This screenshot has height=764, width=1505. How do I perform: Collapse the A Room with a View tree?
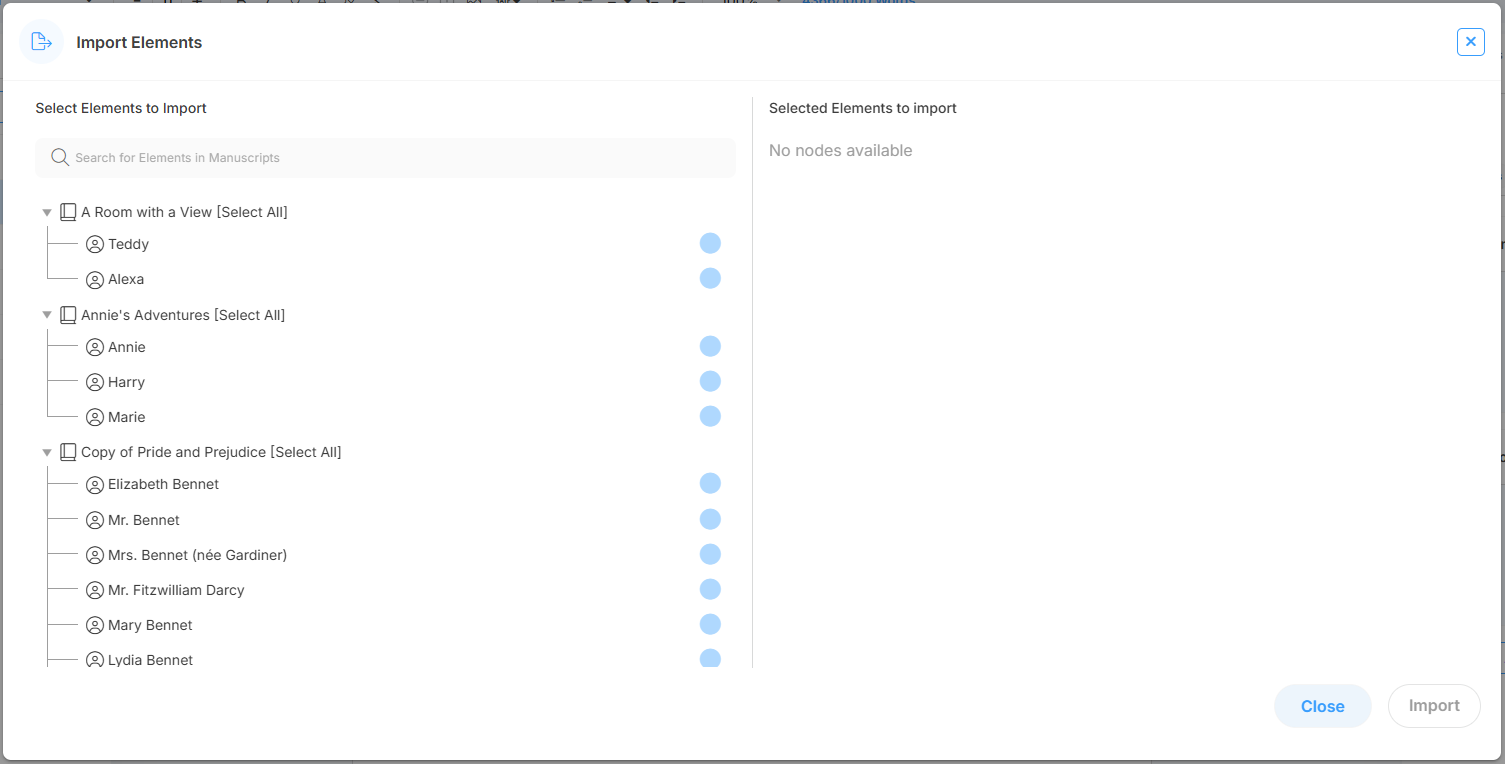click(x=47, y=213)
